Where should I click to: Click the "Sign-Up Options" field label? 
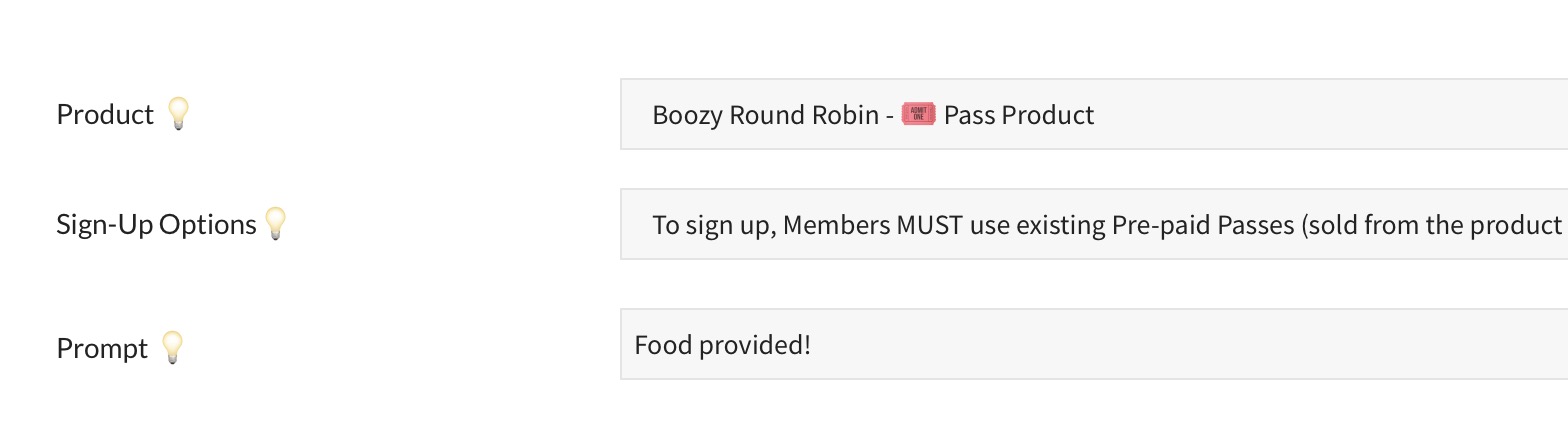tap(156, 224)
